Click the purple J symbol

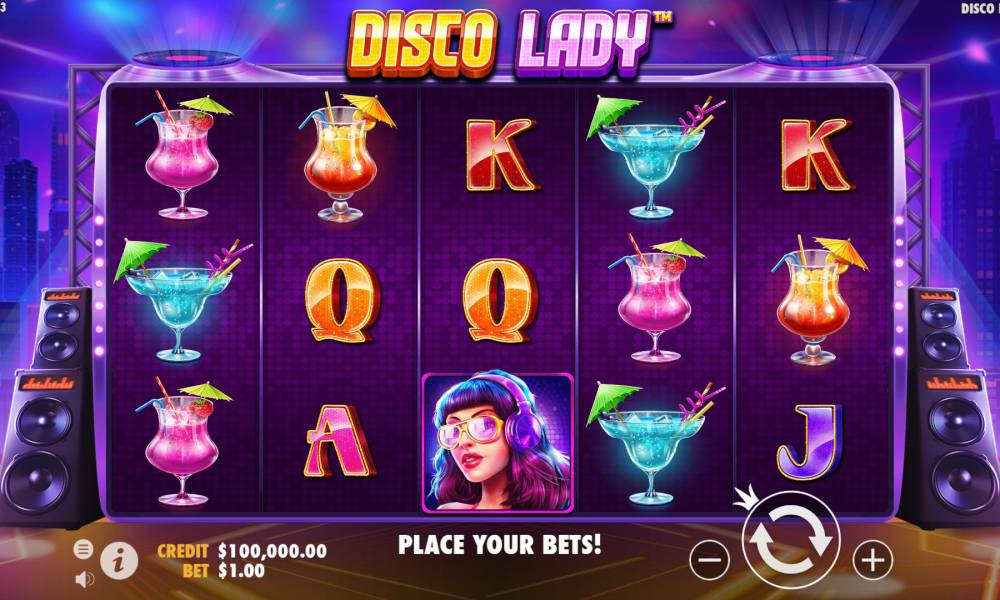pos(810,441)
